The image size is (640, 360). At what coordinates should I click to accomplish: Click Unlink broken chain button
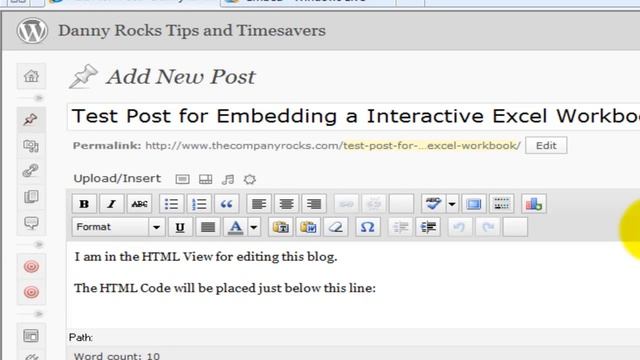click(374, 204)
